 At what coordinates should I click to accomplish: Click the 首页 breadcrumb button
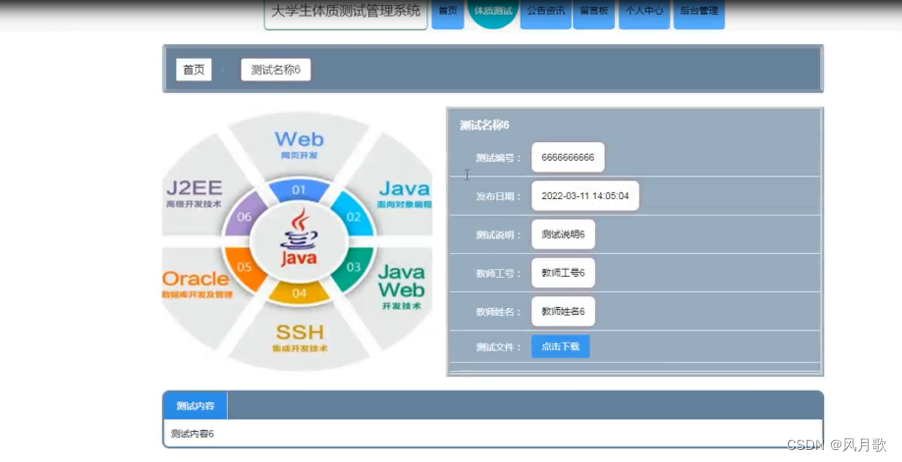[194, 70]
